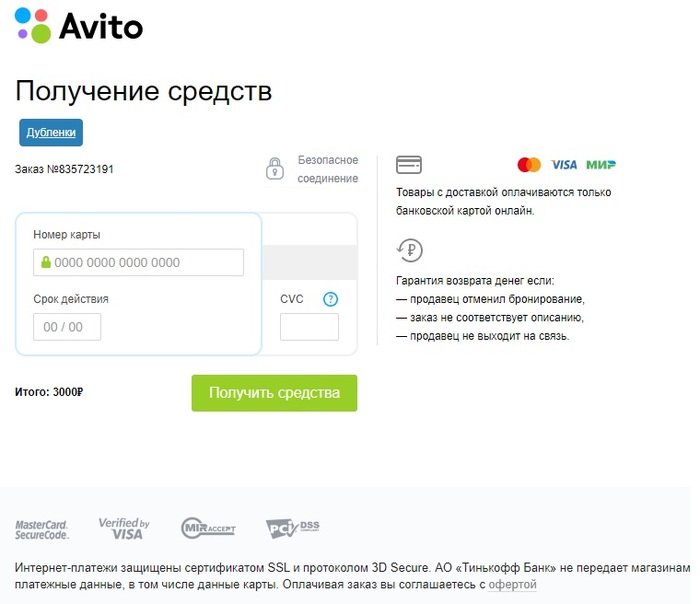Viewport: 700px width, 604px height.
Task: Click the blue VISA logo
Action: pos(564,165)
